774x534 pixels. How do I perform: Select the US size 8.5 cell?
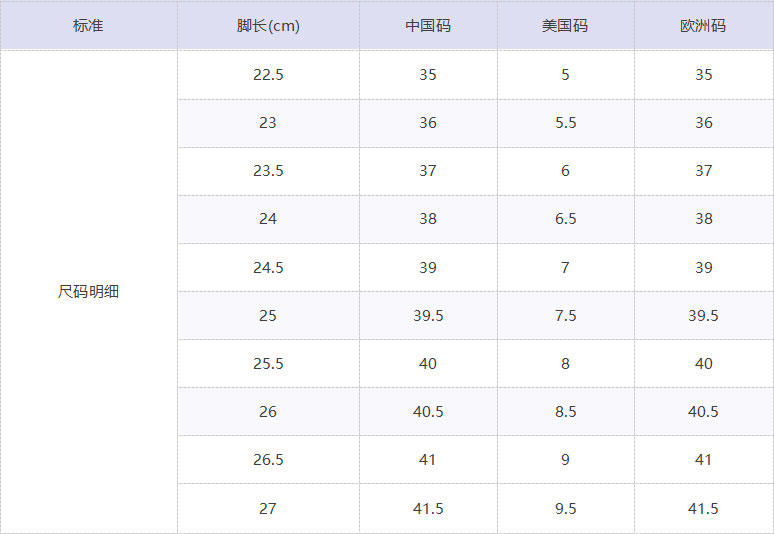click(565, 412)
